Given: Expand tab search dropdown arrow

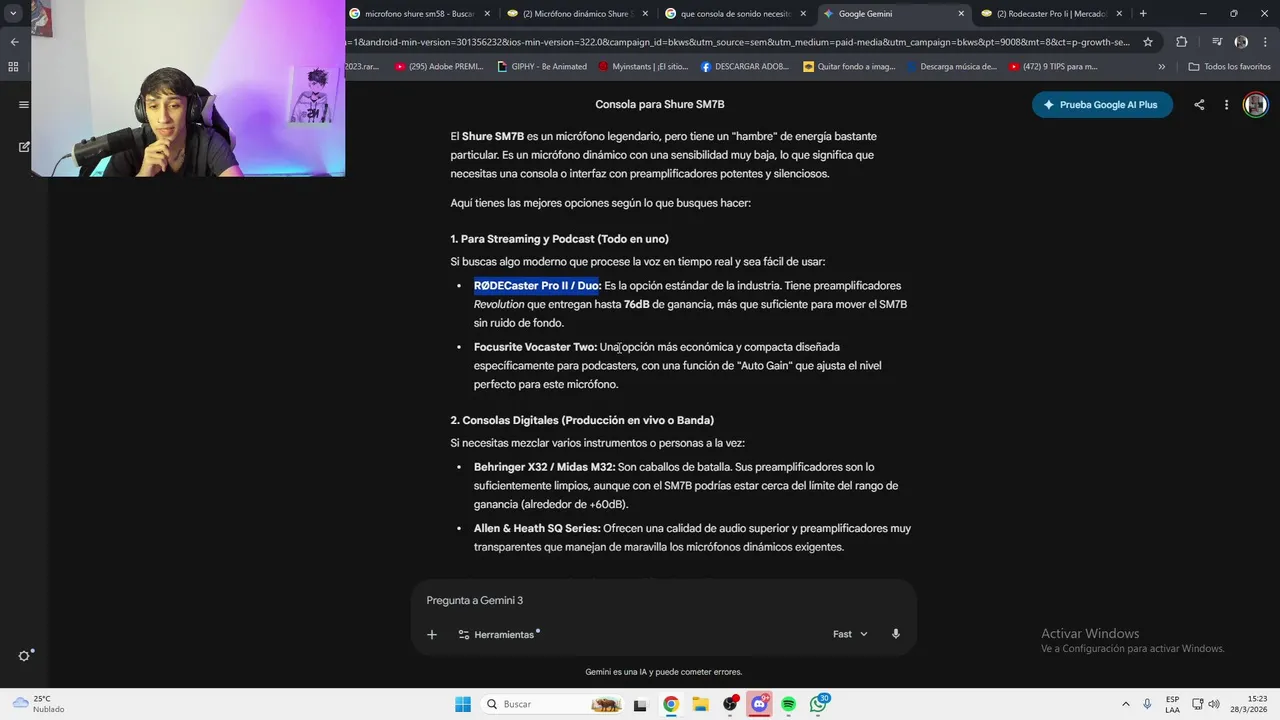Looking at the screenshot, I should [13, 14].
